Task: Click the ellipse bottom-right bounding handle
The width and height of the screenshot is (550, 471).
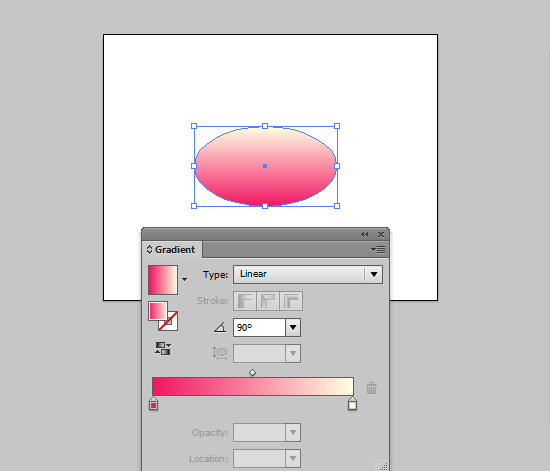Action: click(x=337, y=206)
